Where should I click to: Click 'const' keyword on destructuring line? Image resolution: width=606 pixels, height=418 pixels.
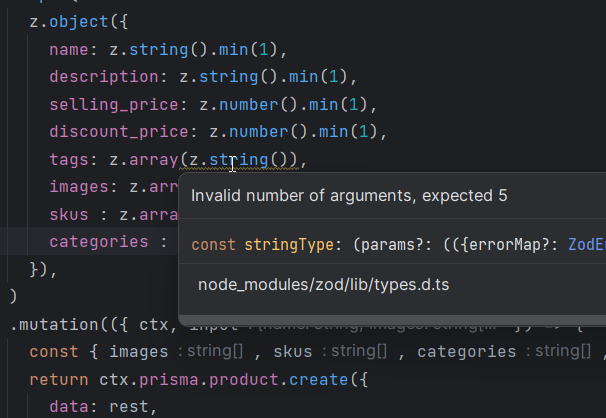point(54,352)
